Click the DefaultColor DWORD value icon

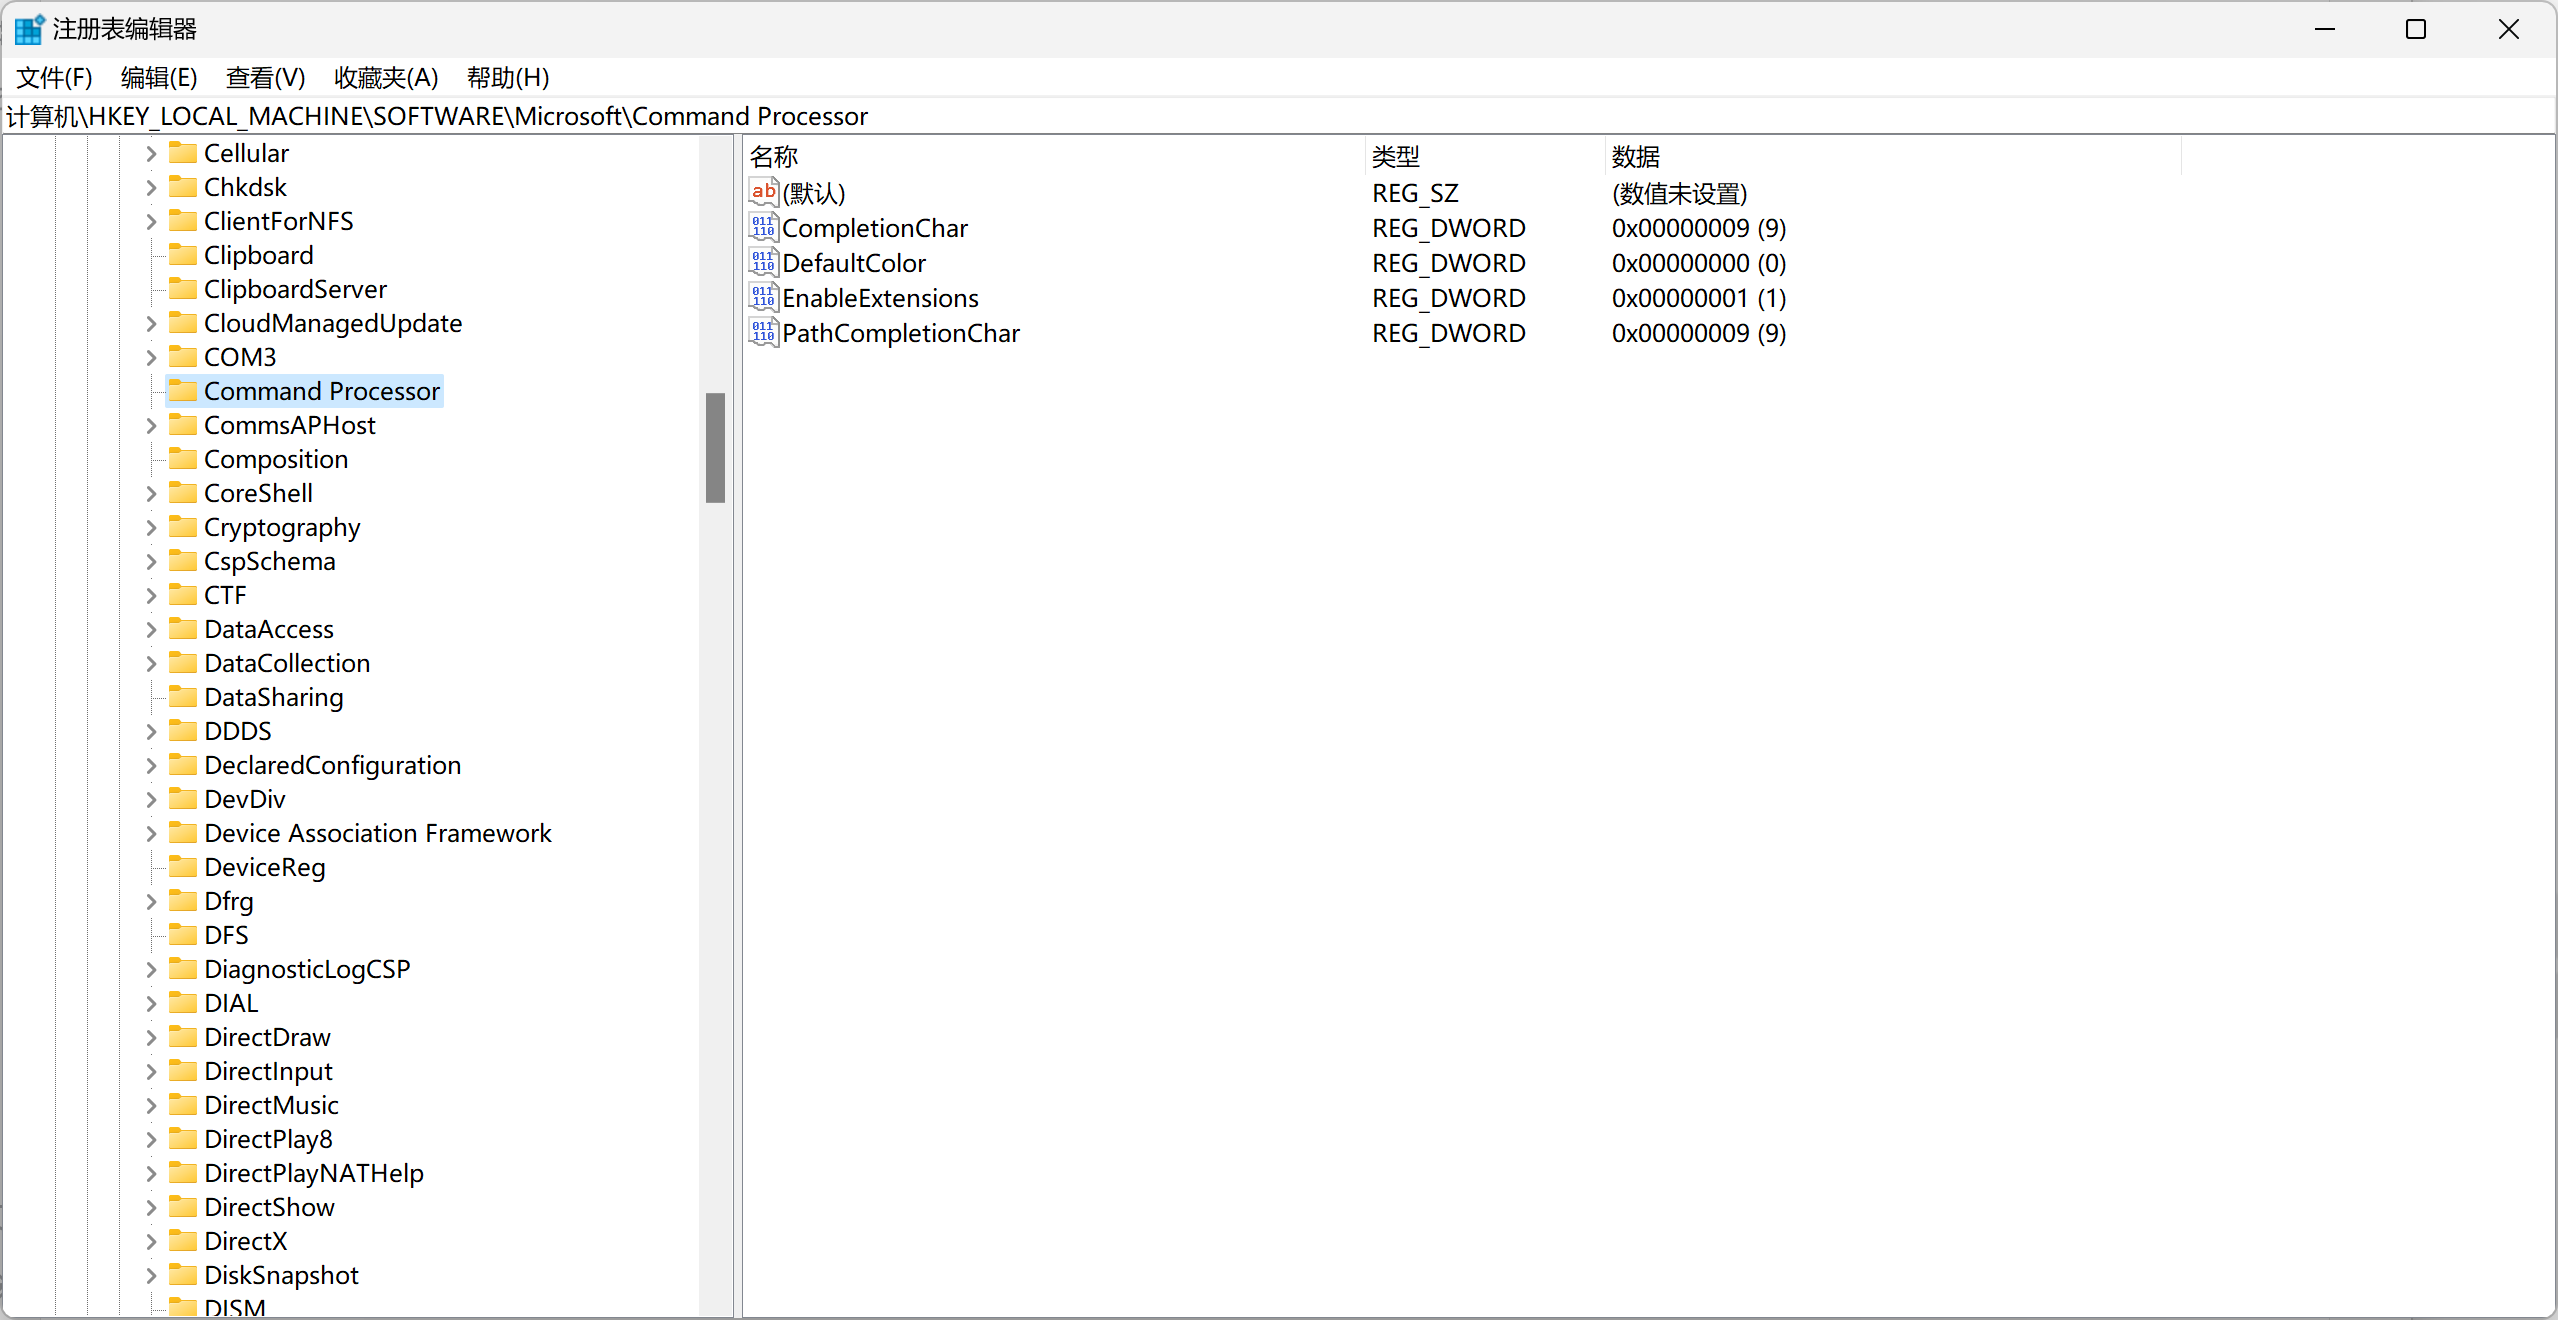tap(763, 263)
